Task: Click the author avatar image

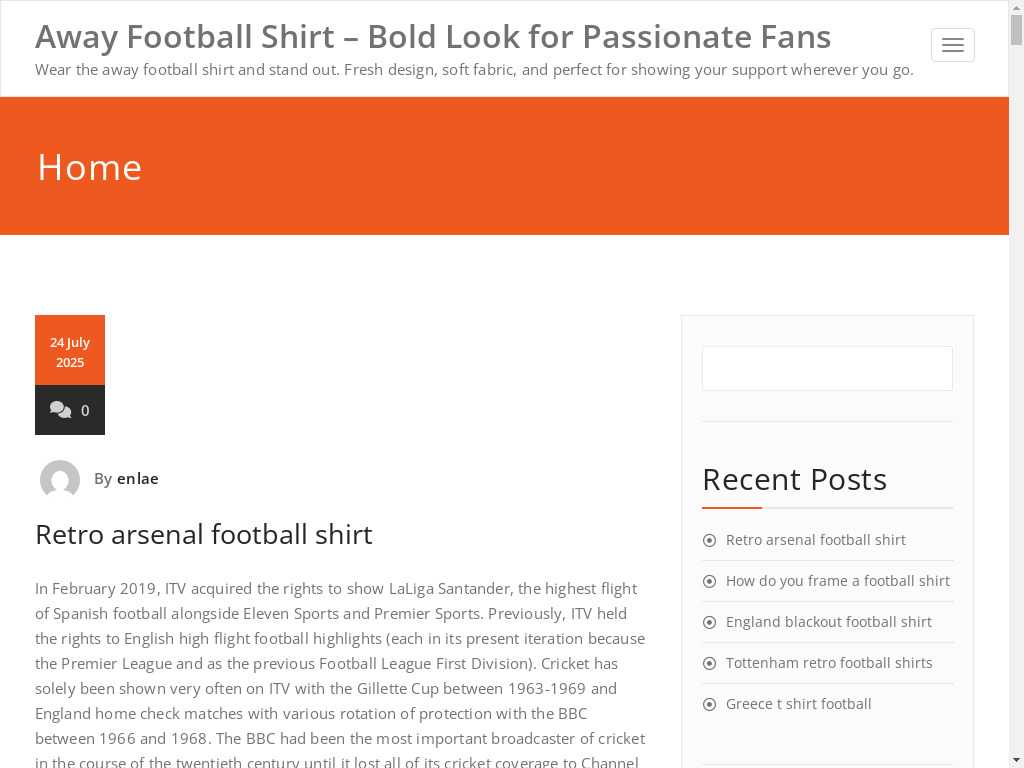Action: (x=60, y=480)
